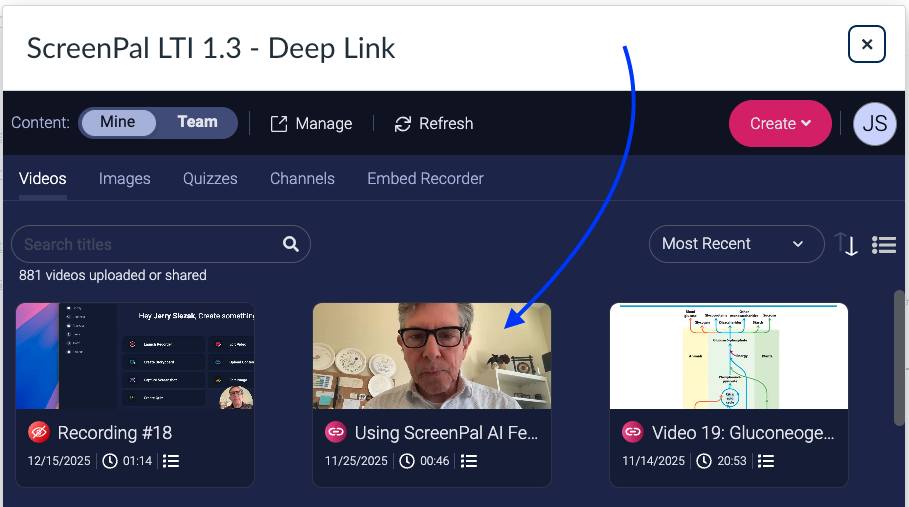Focus the Search titles field
909x507 pixels.
tap(161, 244)
